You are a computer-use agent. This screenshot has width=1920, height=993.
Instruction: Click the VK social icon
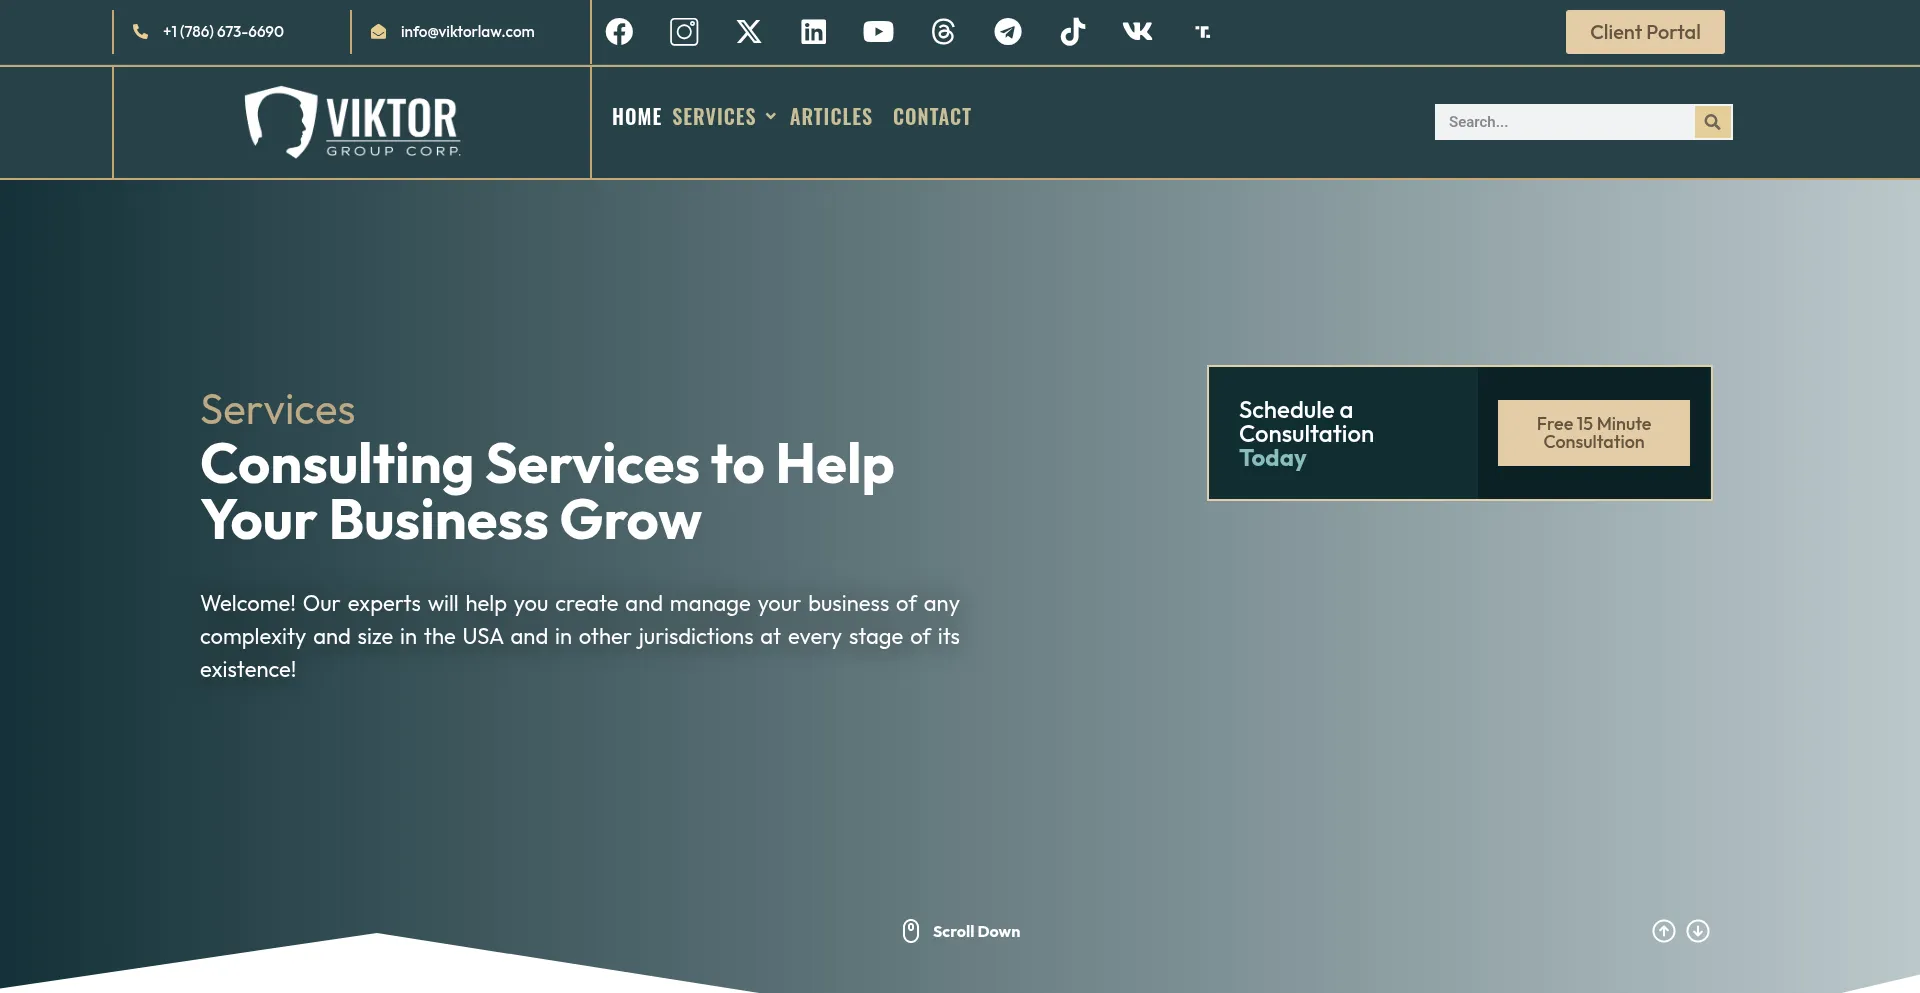tap(1137, 31)
